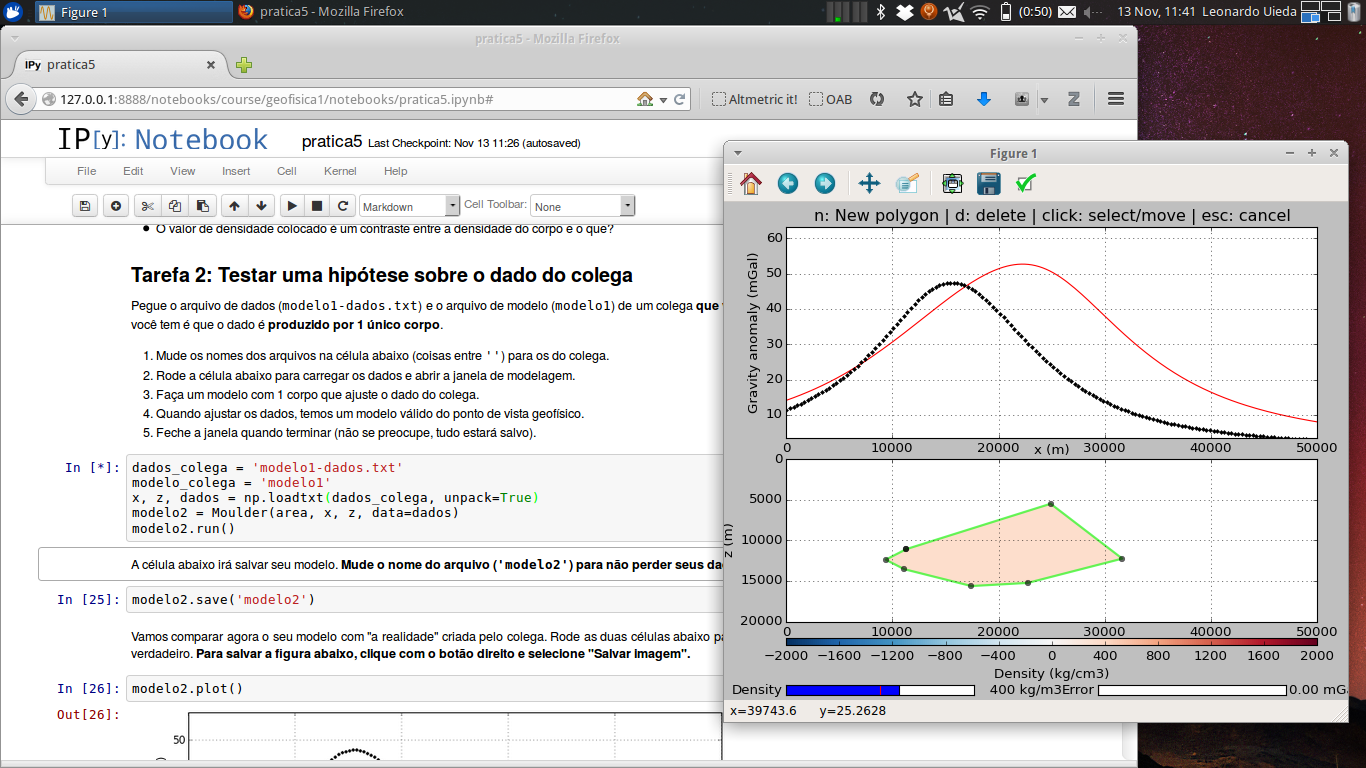Open cell type dropdown showing Markdown
Viewport: 1366px width, 768px height.
[409, 206]
